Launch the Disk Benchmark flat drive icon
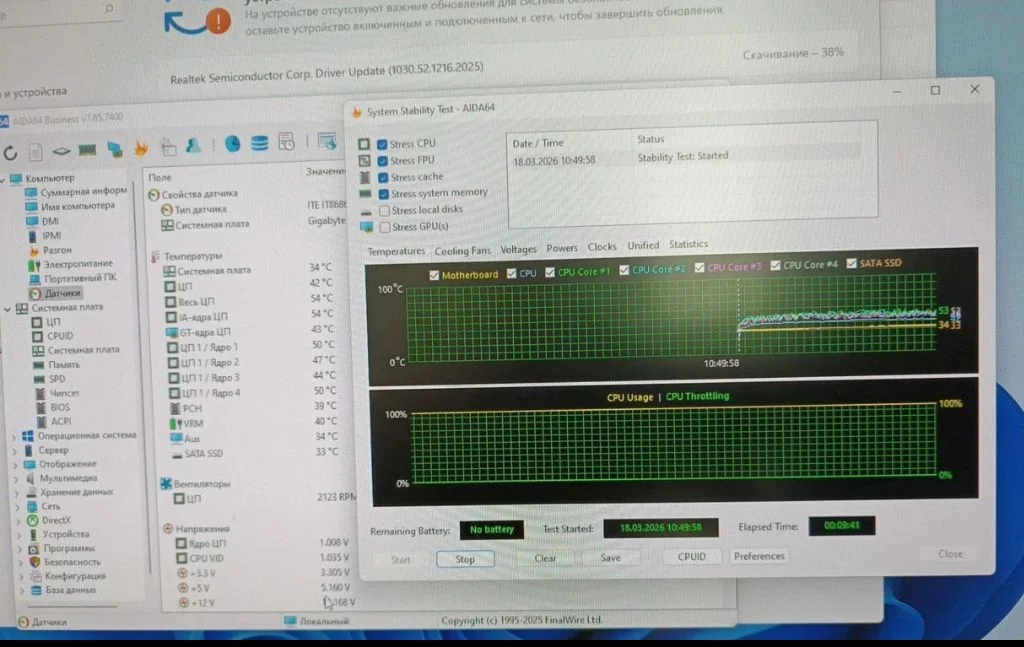The height and width of the screenshot is (647, 1024). pyautogui.click(x=61, y=151)
